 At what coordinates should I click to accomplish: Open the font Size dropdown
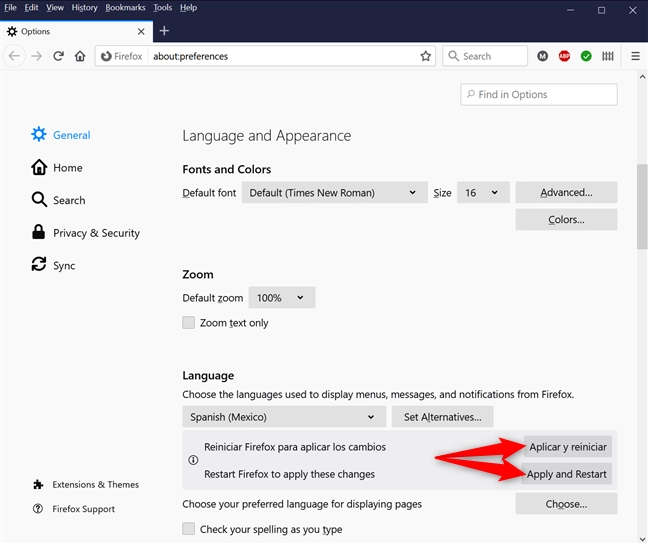pyautogui.click(x=483, y=193)
